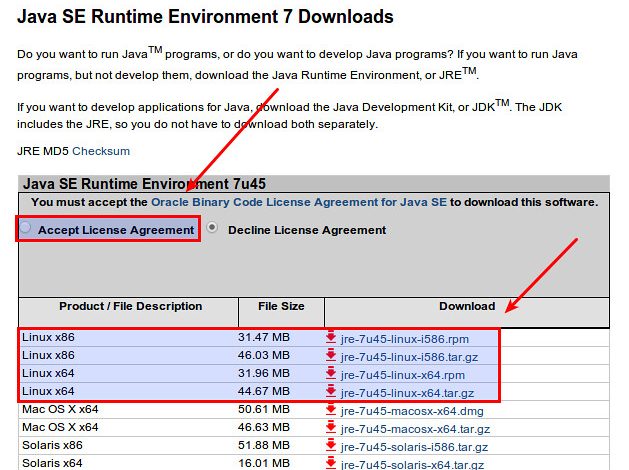Click the 31.96 MB file size cell
Image resolution: width=629 pixels, height=470 pixels.
264,373
